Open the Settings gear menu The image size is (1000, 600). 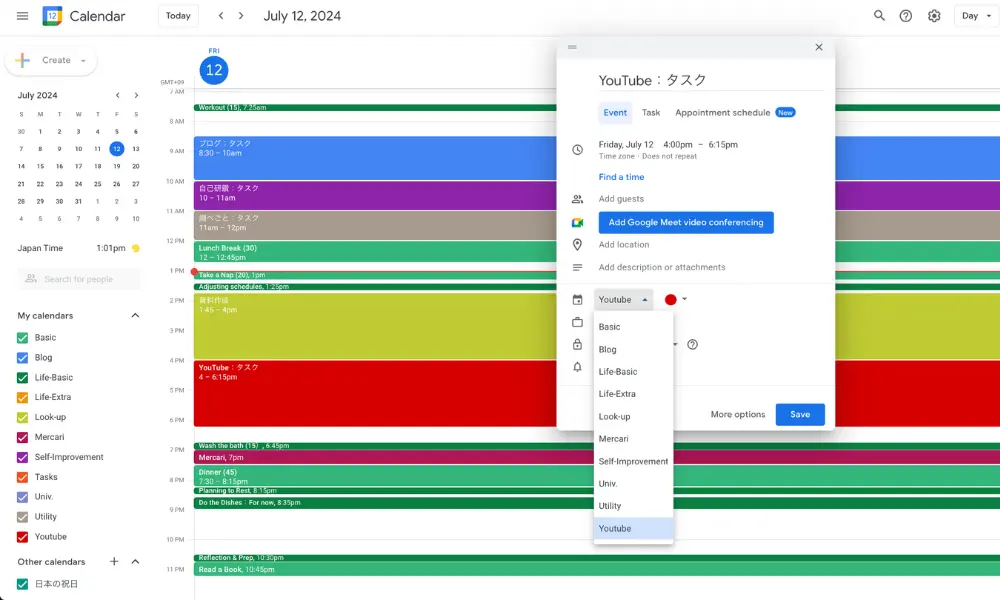(x=934, y=16)
